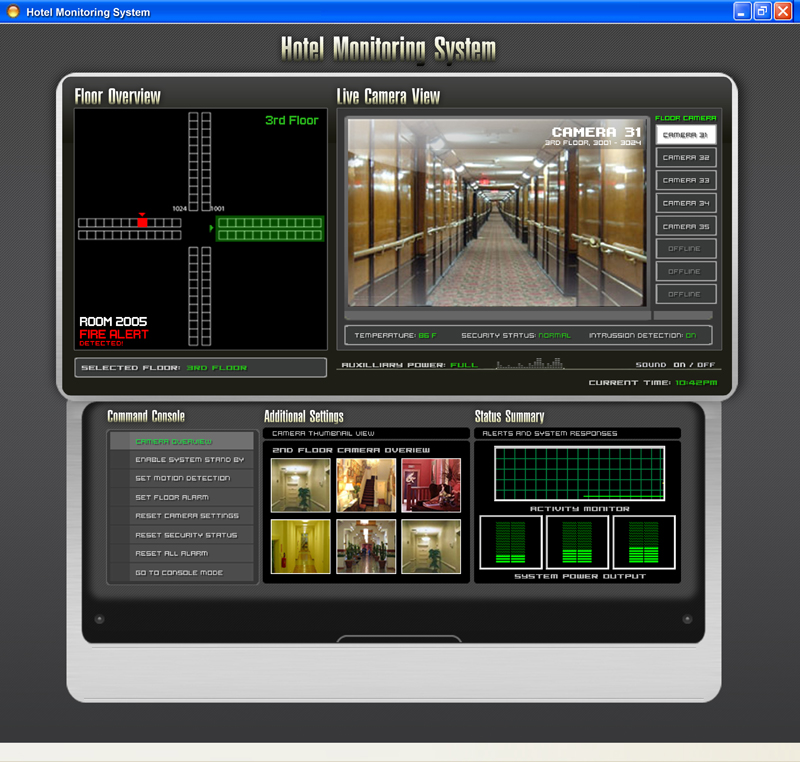Open top-row beige hallway thumbnail with plant

[x=301, y=485]
